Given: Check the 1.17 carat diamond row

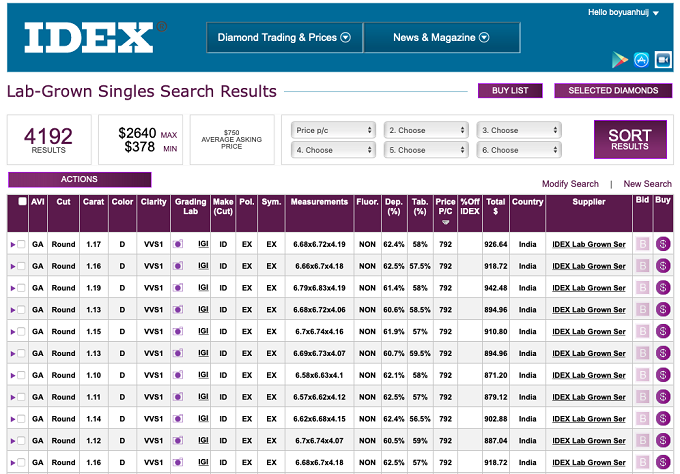Looking at the screenshot, I should pos(21,244).
